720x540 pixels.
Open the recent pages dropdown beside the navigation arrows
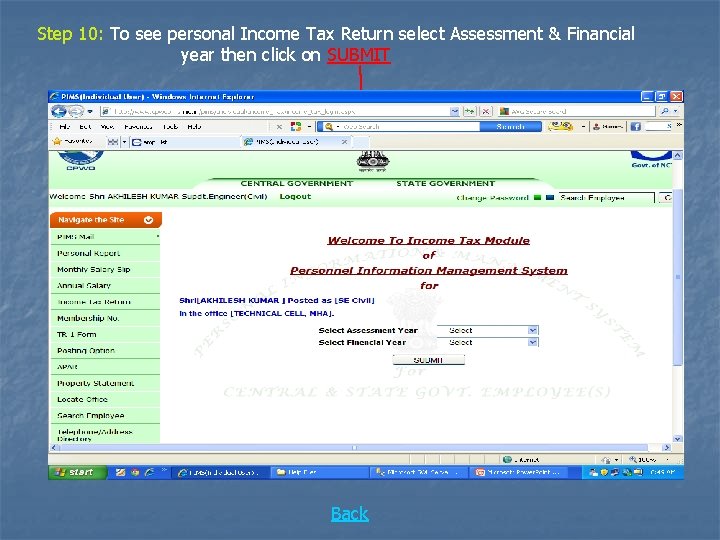pos(90,111)
